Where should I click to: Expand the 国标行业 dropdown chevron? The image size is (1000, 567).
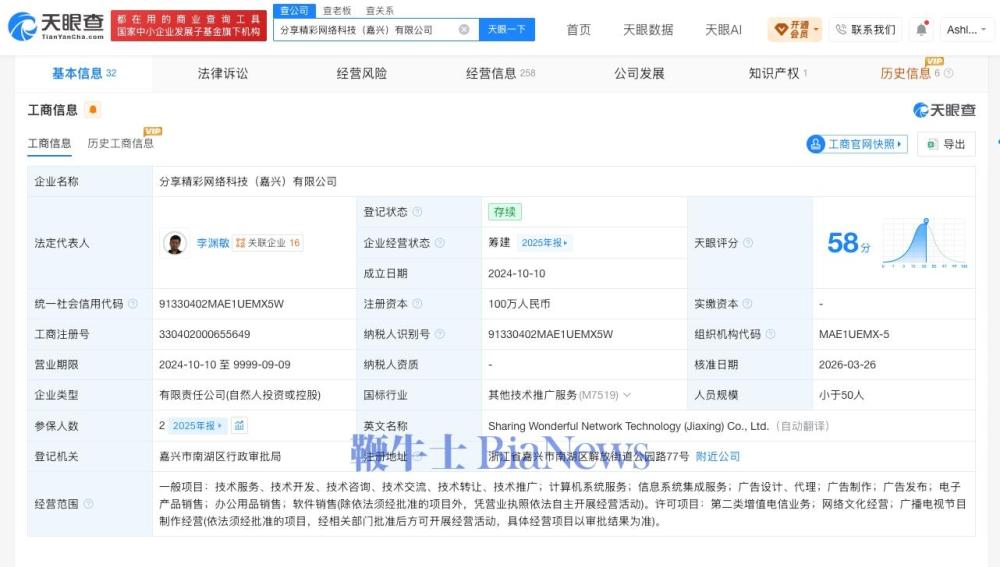tap(627, 395)
